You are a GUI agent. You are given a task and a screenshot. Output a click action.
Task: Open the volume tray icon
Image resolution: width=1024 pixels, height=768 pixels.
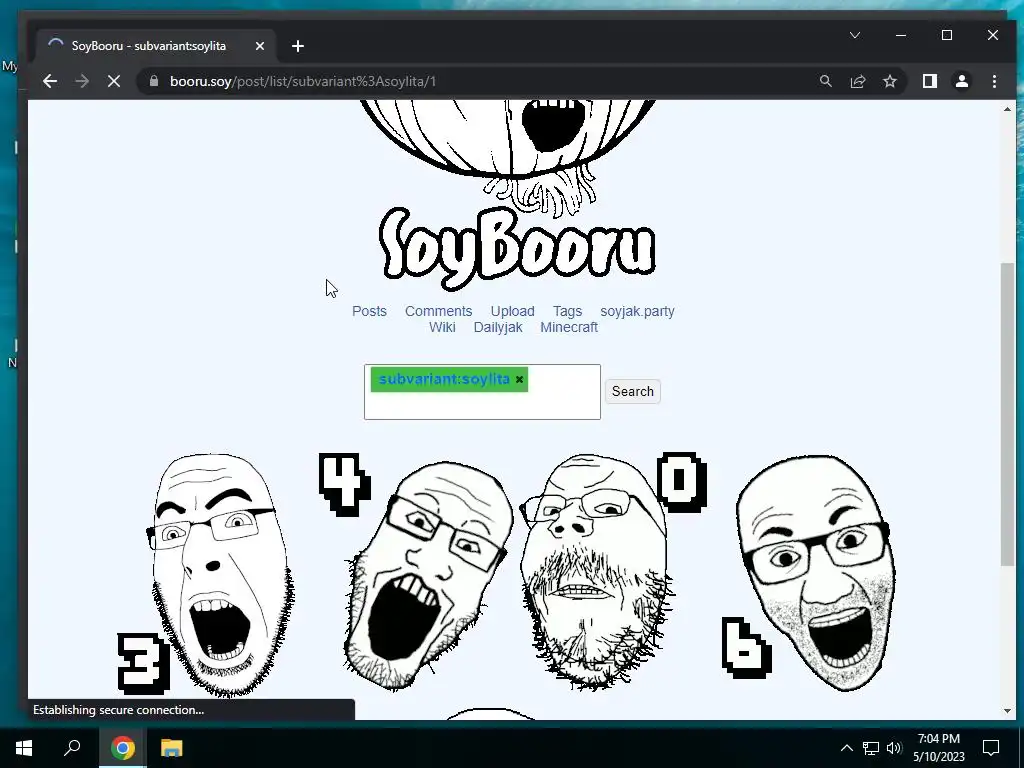(894, 748)
